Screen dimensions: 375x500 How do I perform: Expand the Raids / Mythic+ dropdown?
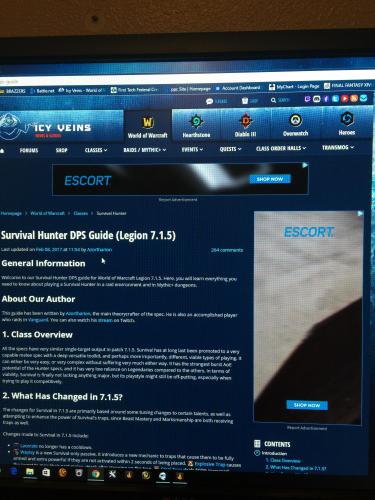pyautogui.click(x=145, y=150)
